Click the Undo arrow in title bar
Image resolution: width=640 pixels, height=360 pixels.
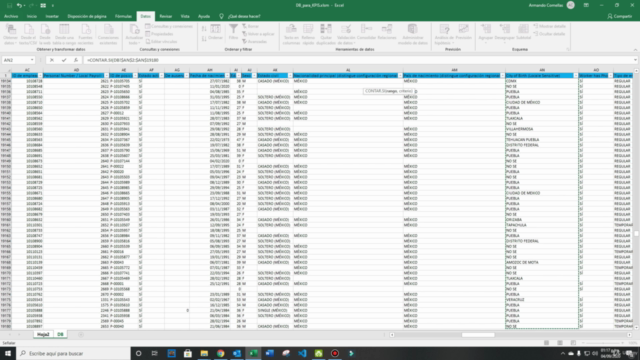click(19, 5)
